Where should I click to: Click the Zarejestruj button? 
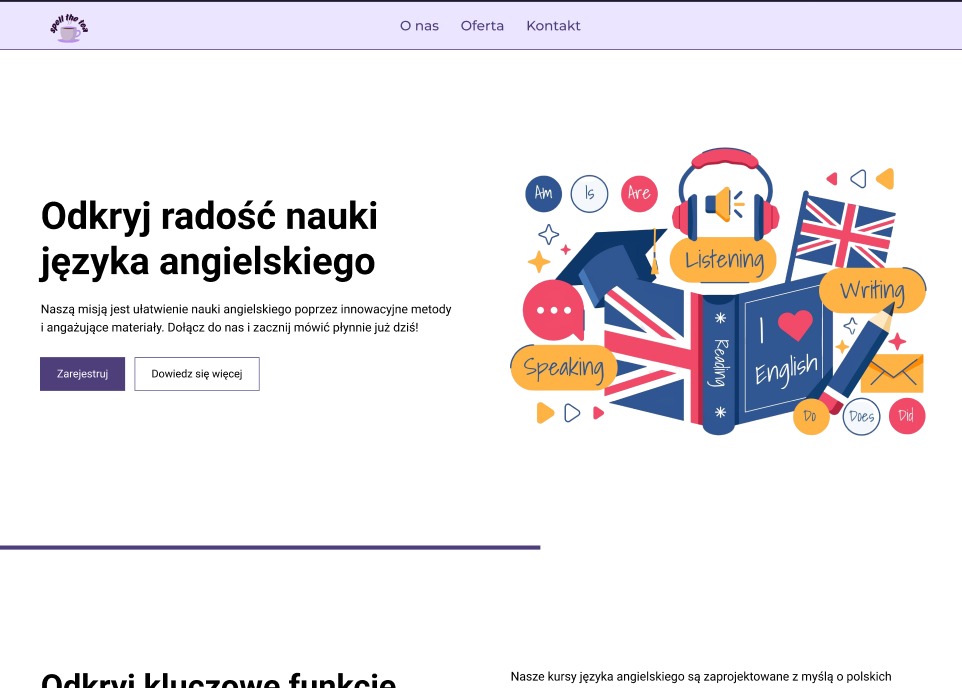coord(82,373)
